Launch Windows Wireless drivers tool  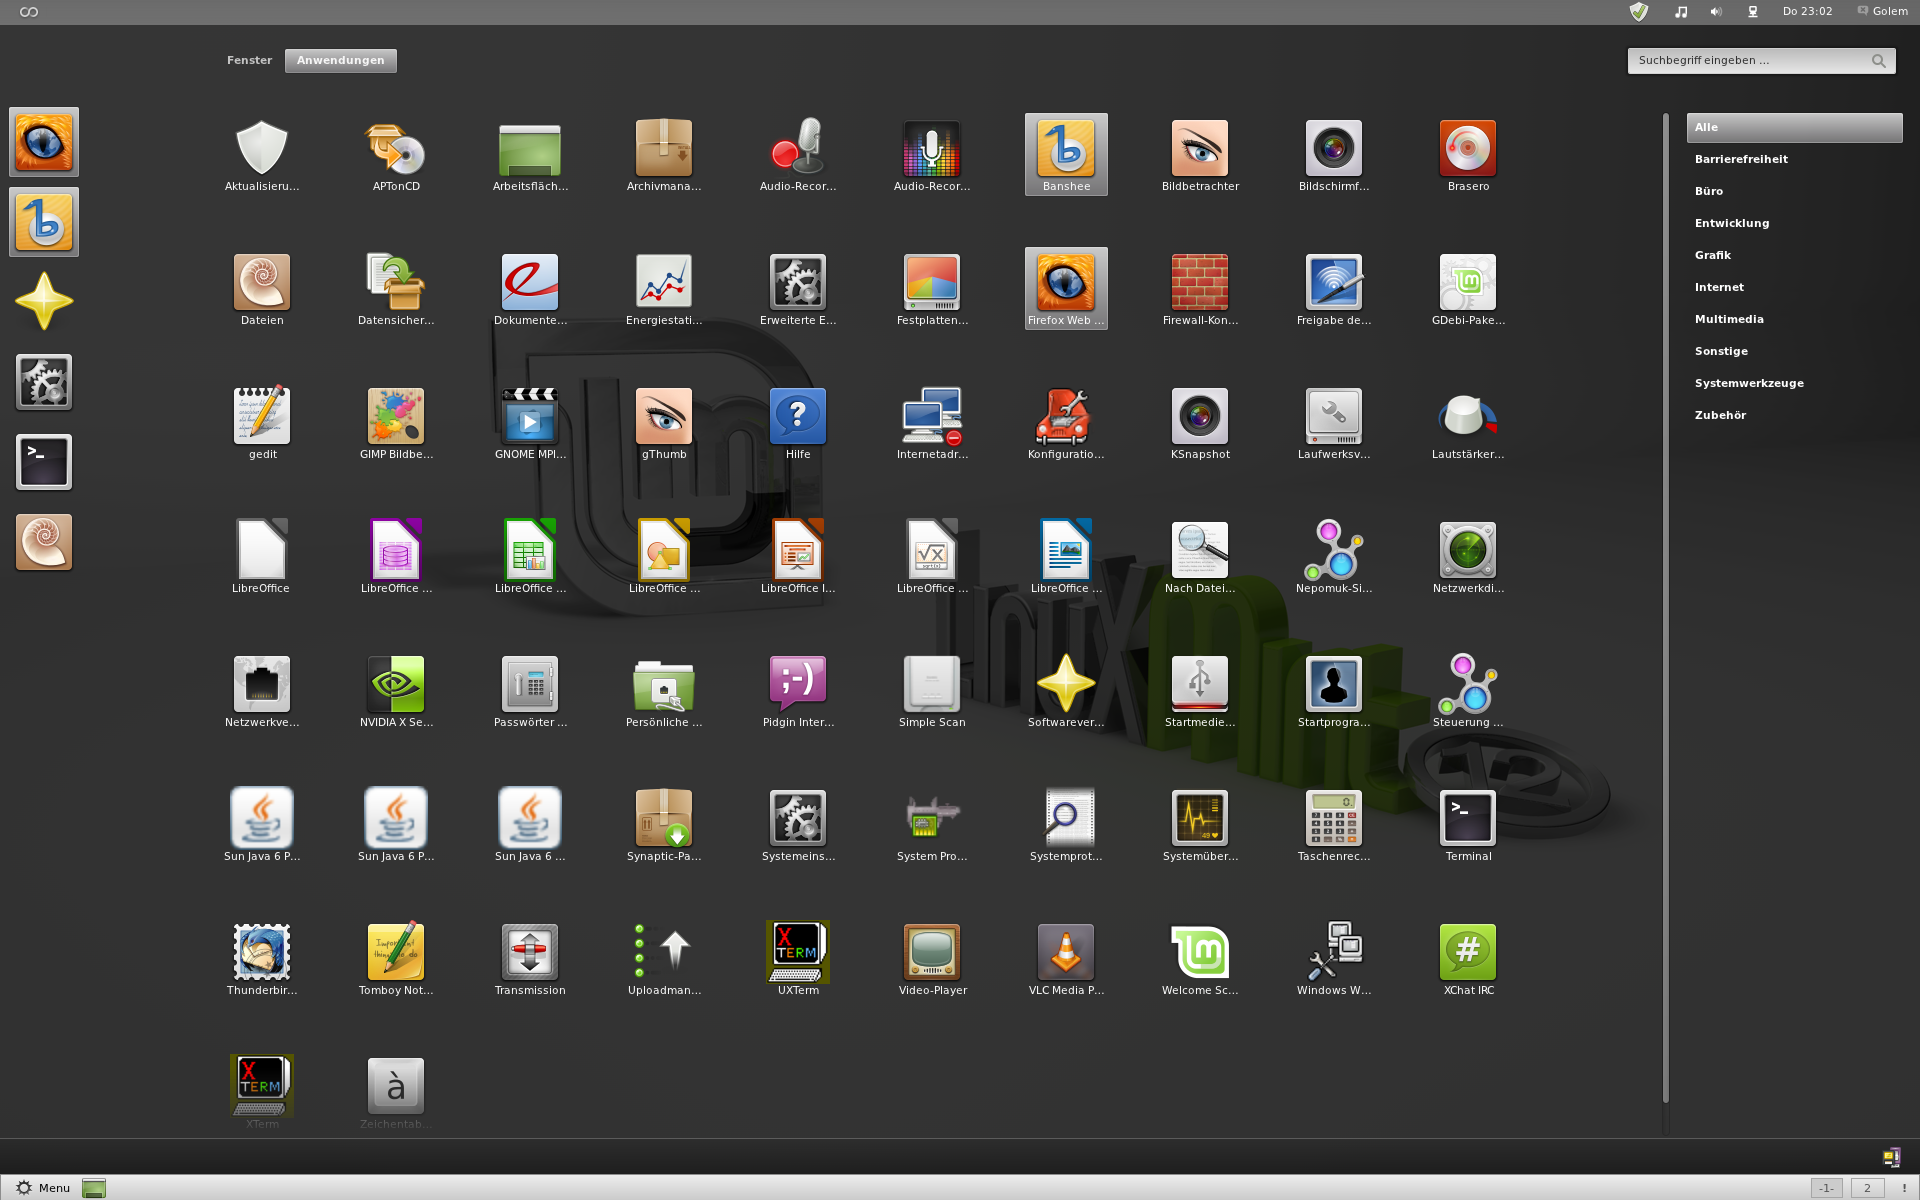click(1334, 961)
